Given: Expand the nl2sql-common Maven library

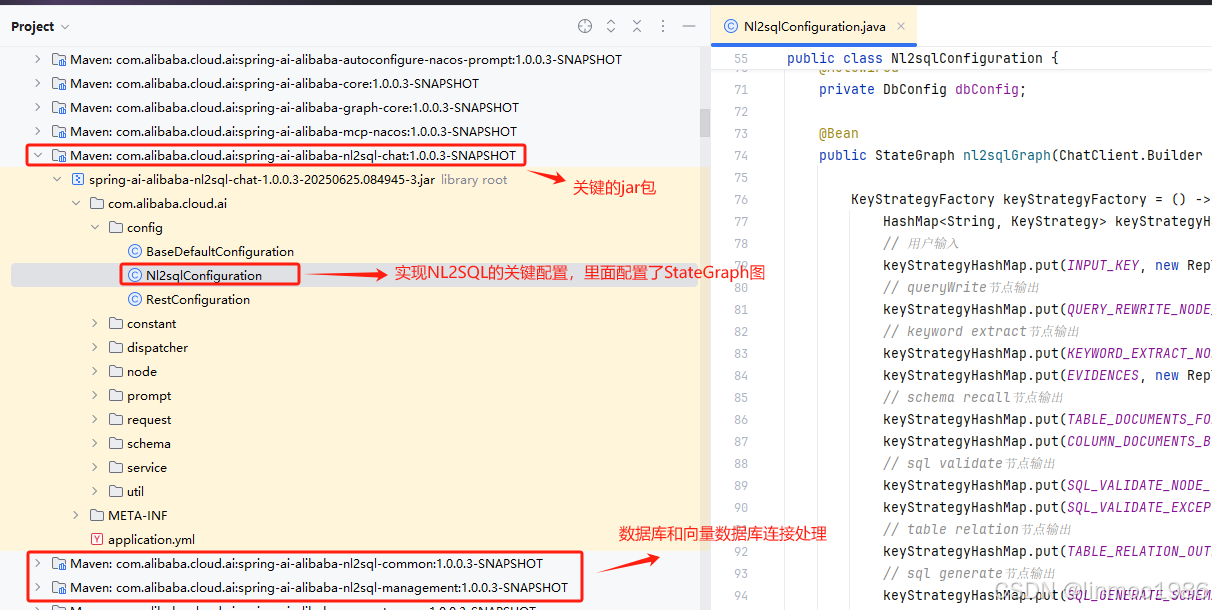Looking at the screenshot, I should click(37, 563).
